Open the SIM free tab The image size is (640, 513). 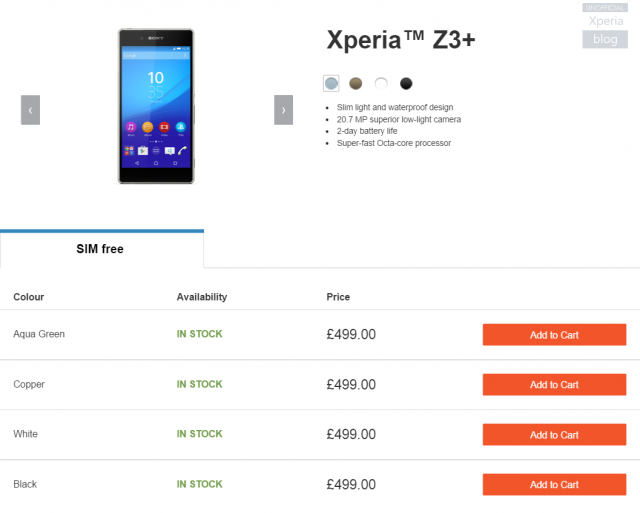(100, 249)
